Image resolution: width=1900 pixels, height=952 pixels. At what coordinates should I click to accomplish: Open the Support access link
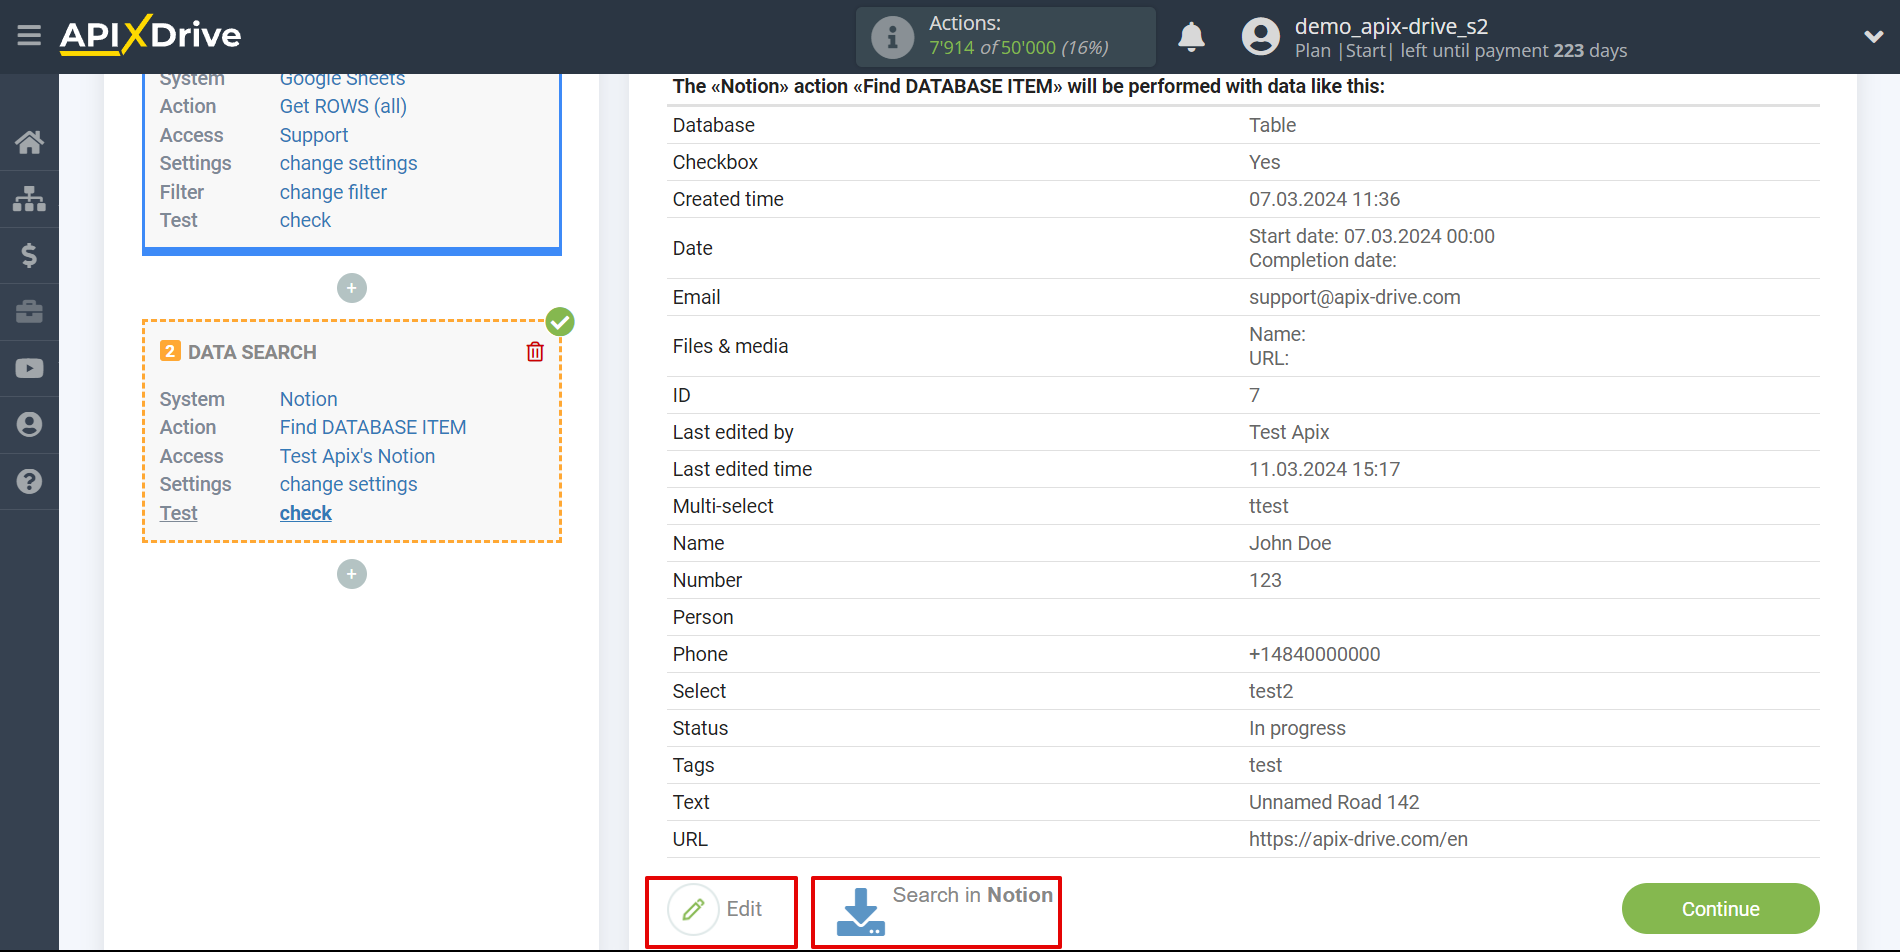(x=314, y=135)
